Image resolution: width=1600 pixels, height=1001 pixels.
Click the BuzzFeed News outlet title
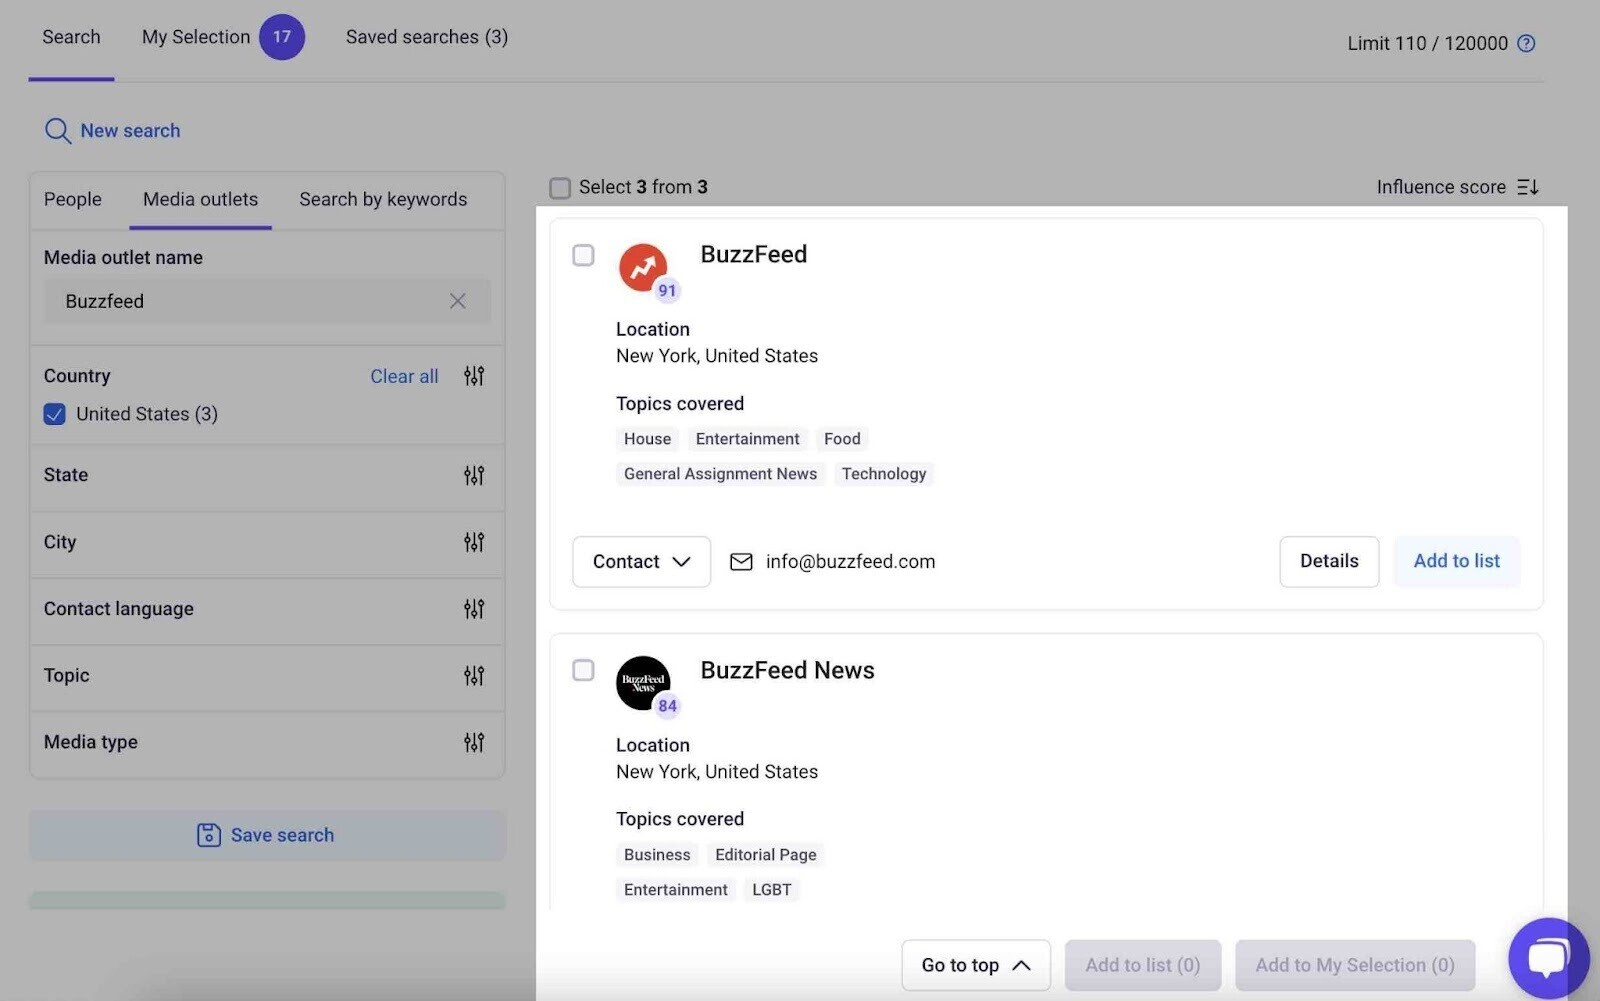pyautogui.click(x=787, y=670)
